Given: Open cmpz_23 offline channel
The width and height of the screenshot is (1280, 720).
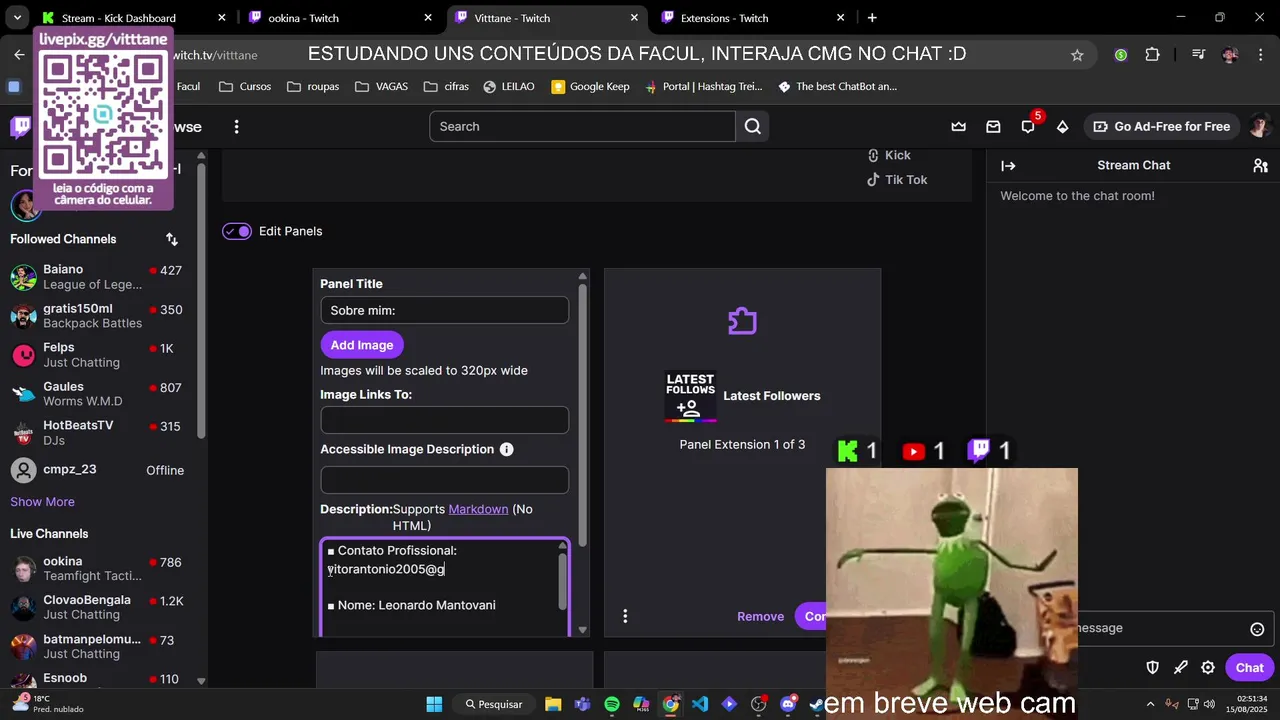Looking at the screenshot, I should click(100, 470).
